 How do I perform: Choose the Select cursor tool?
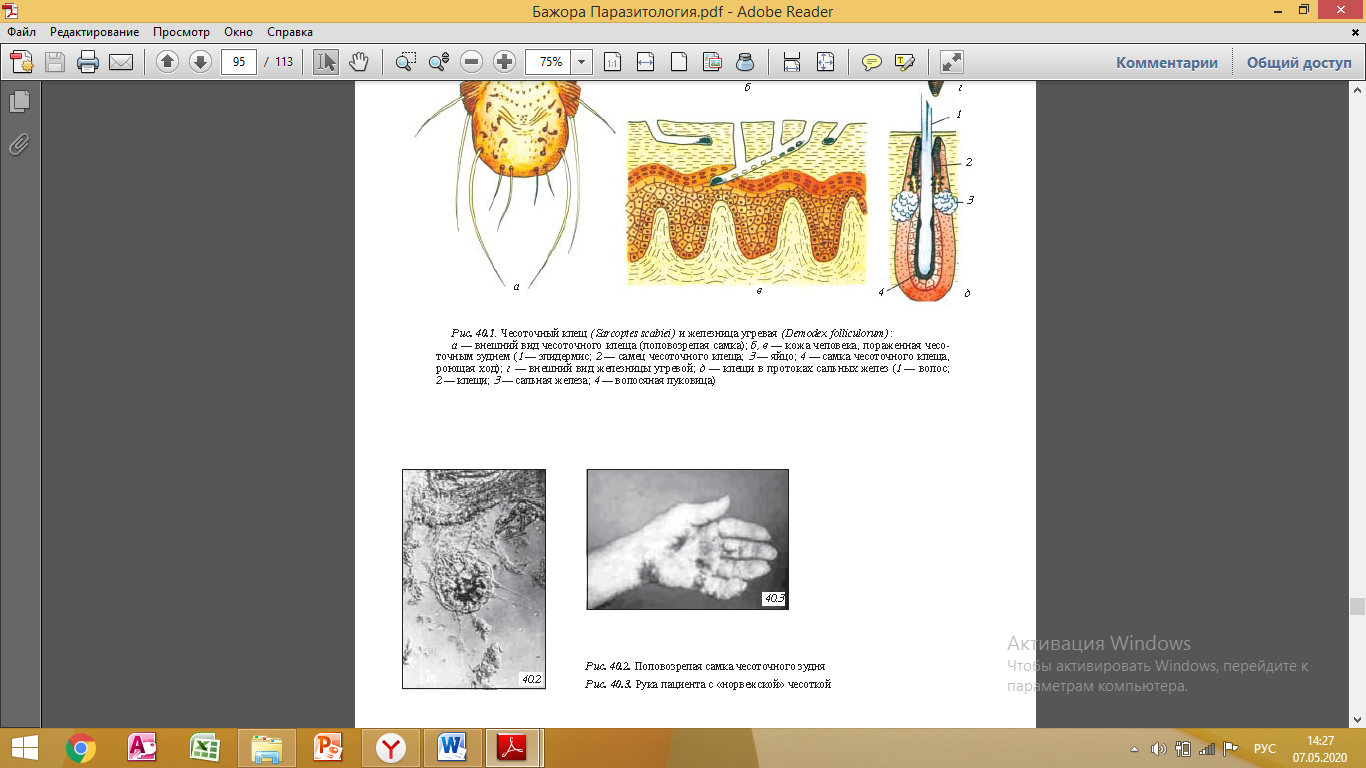[x=326, y=62]
